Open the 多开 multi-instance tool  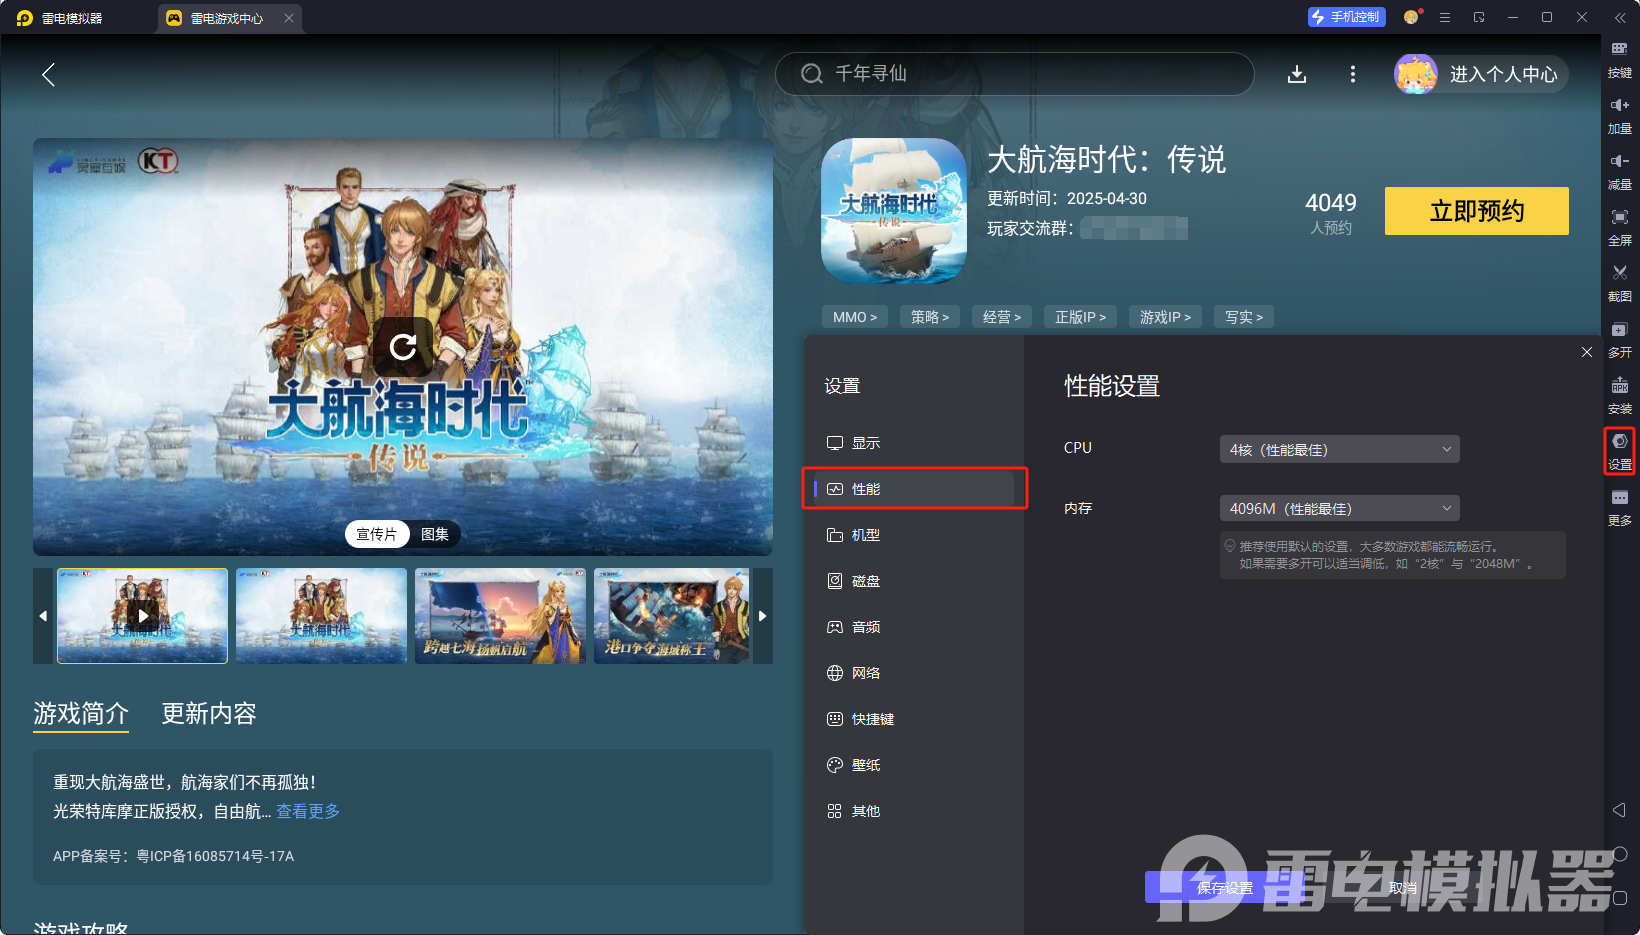pos(1619,338)
